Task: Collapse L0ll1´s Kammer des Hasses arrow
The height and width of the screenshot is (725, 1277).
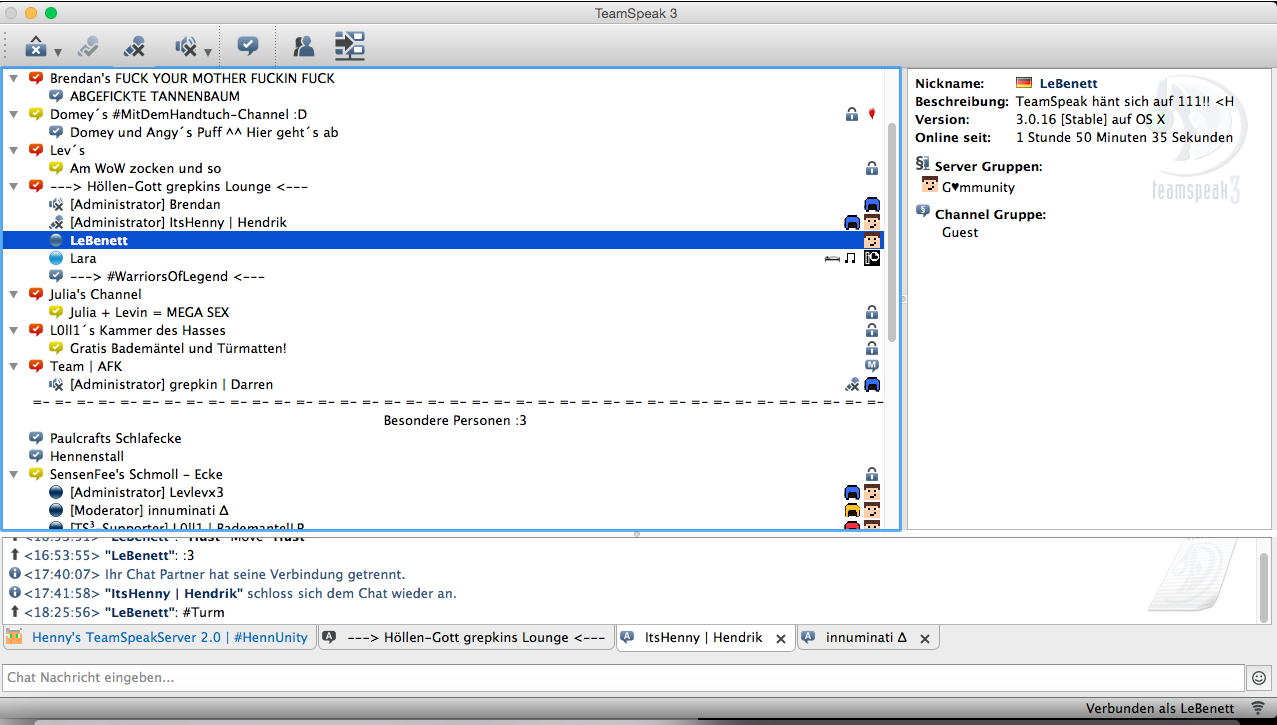Action: [13, 330]
